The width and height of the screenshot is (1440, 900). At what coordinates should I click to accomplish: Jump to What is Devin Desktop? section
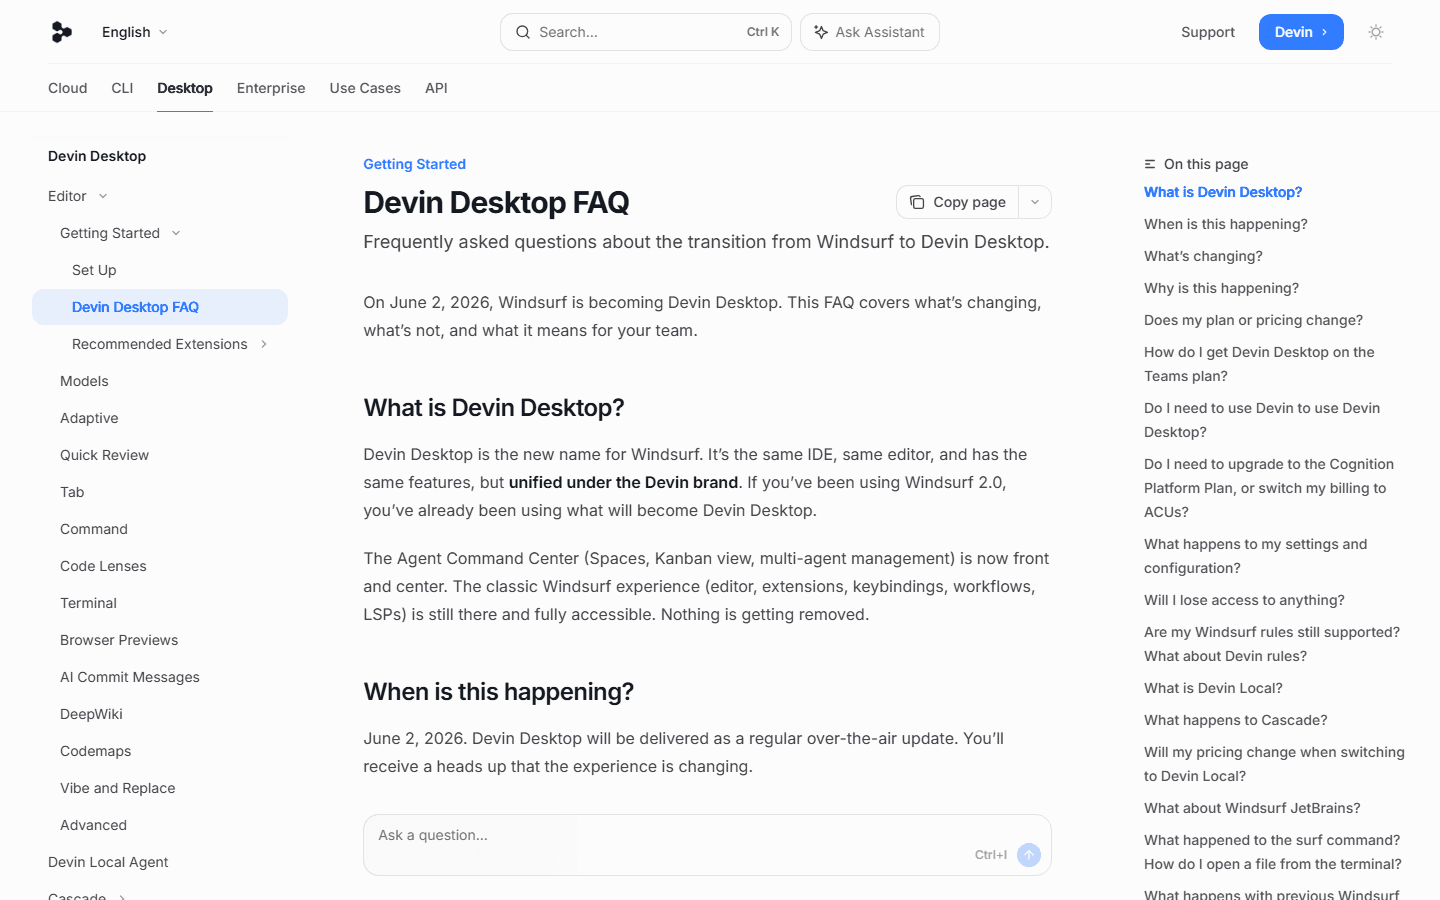pyautogui.click(x=1223, y=192)
